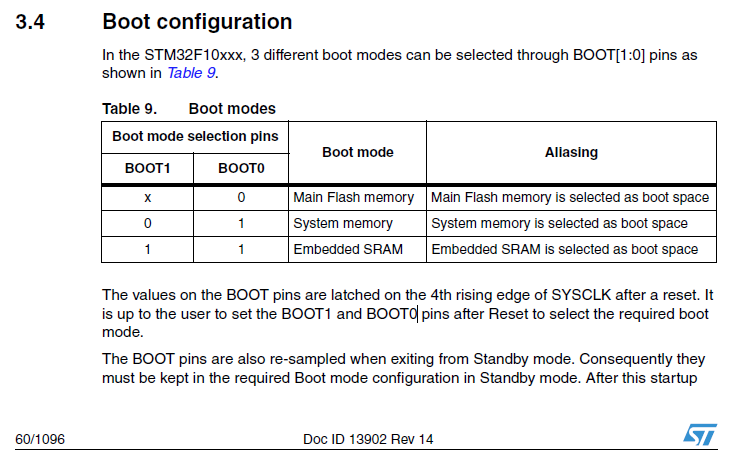Select "Embedded SRAM is selected as boot space" cell
The image size is (739, 468).
[x=565, y=249]
